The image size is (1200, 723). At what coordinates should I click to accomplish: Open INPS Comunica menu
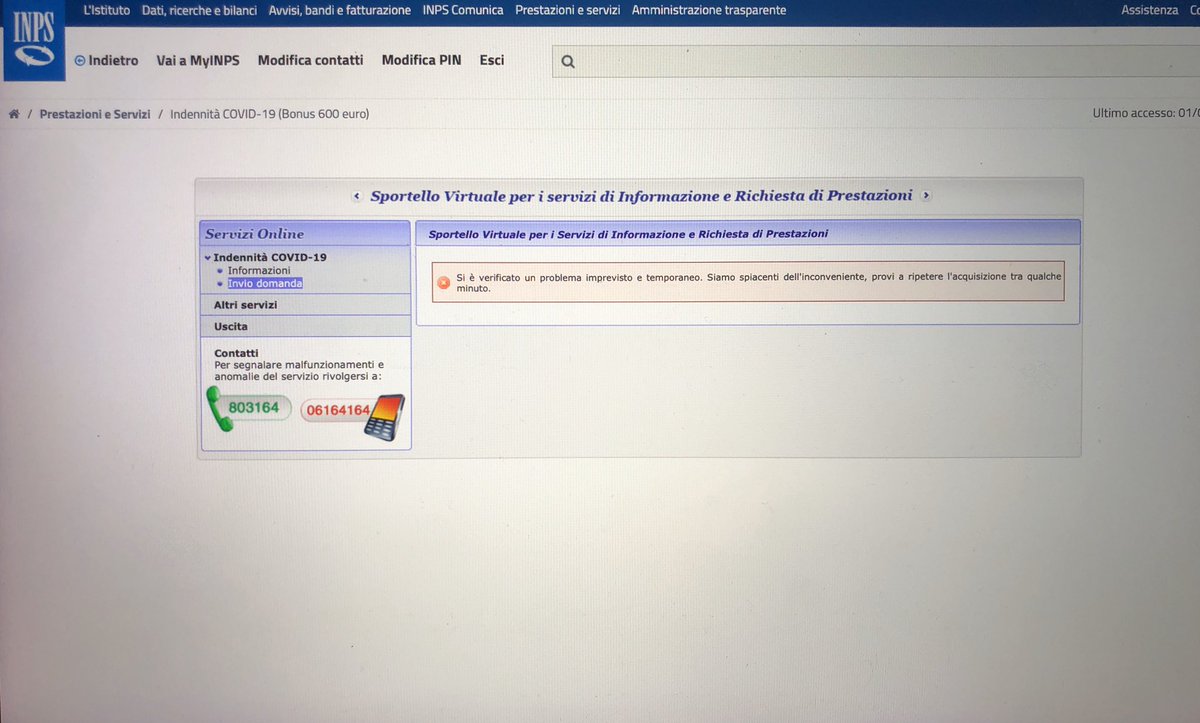coord(463,10)
